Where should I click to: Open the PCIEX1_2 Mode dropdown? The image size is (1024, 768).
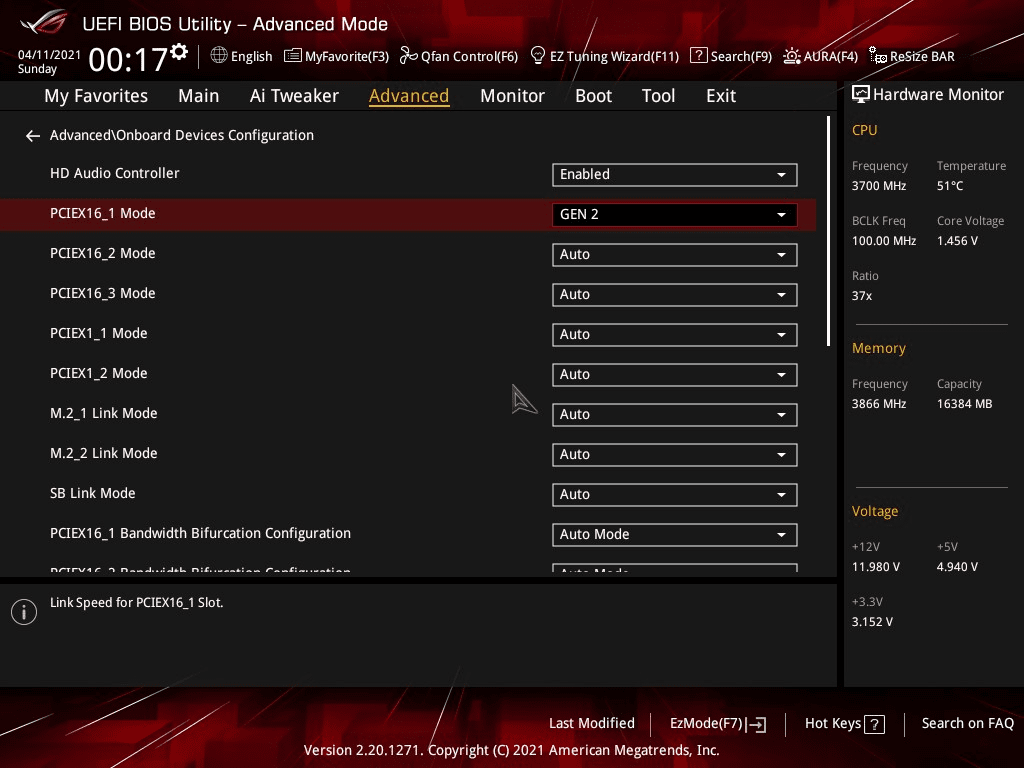675,375
